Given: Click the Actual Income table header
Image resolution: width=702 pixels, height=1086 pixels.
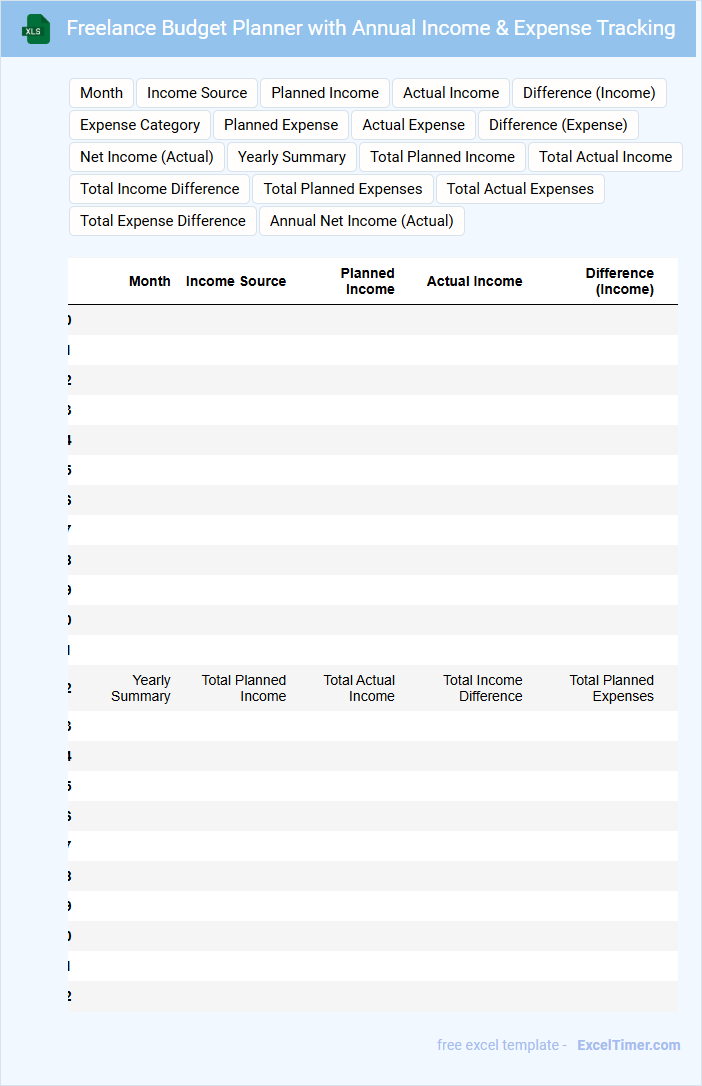Looking at the screenshot, I should pos(474,281).
